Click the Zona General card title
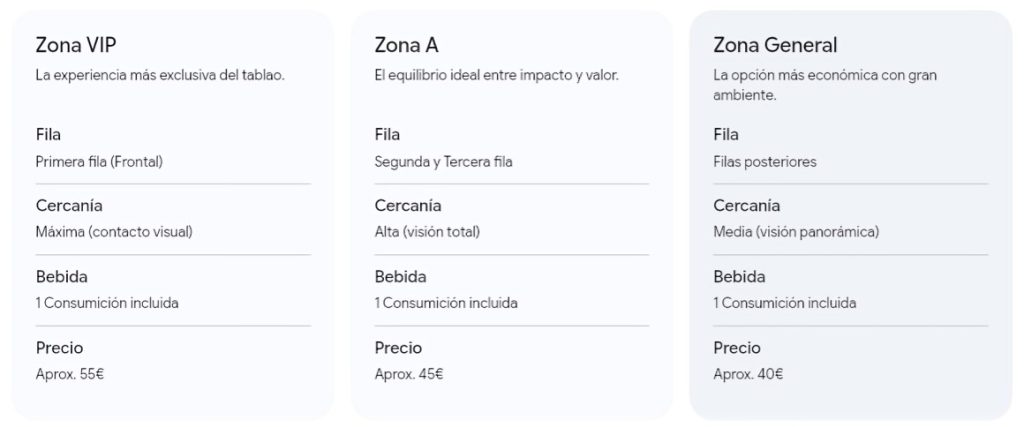1024x427 pixels. click(x=775, y=45)
